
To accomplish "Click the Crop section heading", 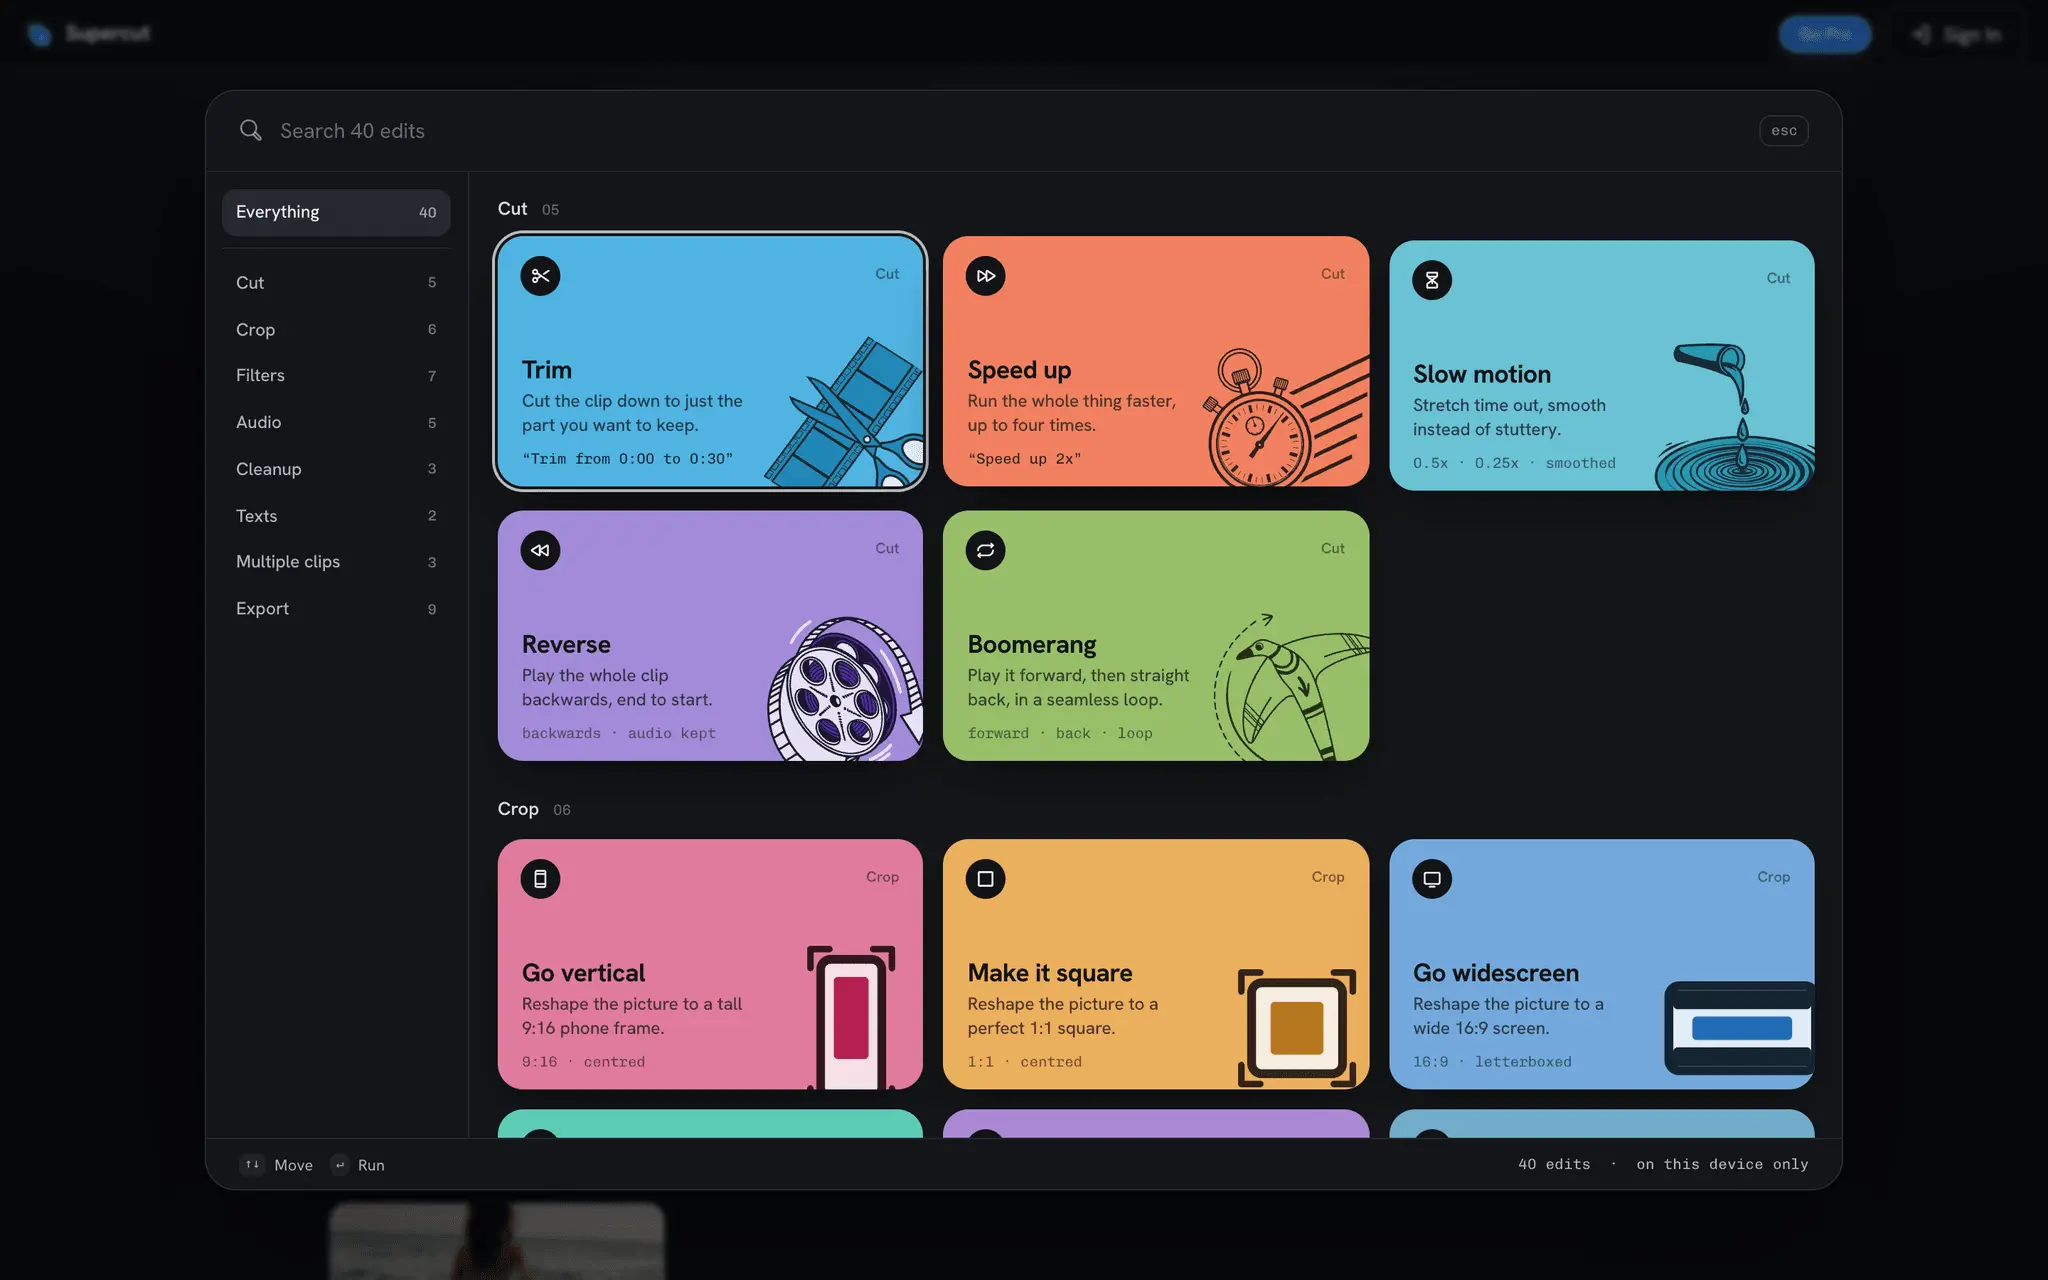I will (x=518, y=809).
